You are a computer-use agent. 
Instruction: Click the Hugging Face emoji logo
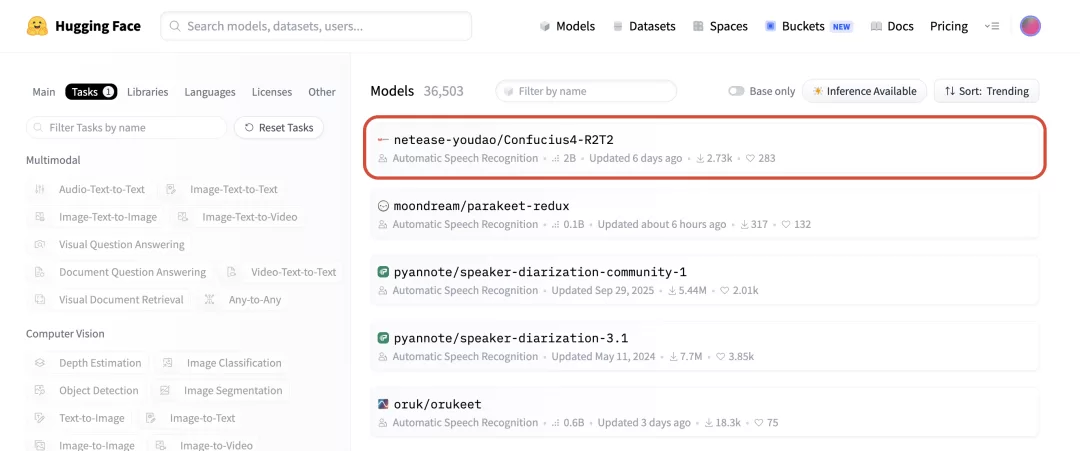(37, 26)
